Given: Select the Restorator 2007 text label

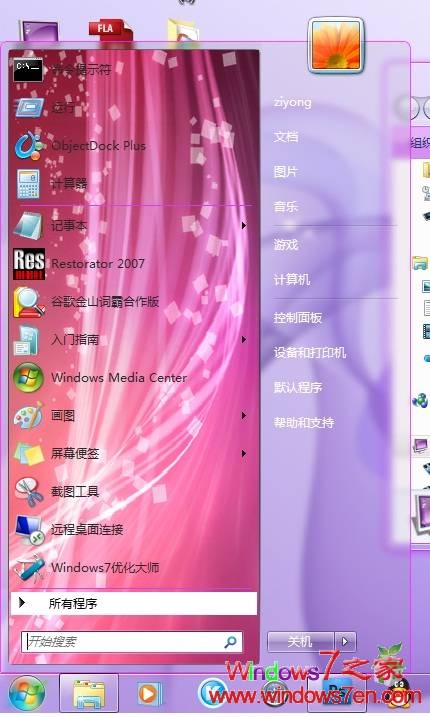Looking at the screenshot, I should point(98,263).
